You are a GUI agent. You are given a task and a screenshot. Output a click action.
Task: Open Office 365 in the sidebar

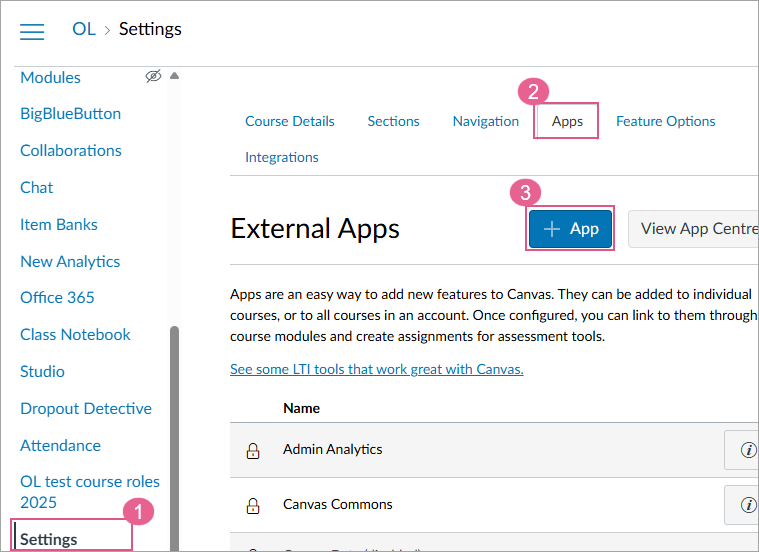57,298
